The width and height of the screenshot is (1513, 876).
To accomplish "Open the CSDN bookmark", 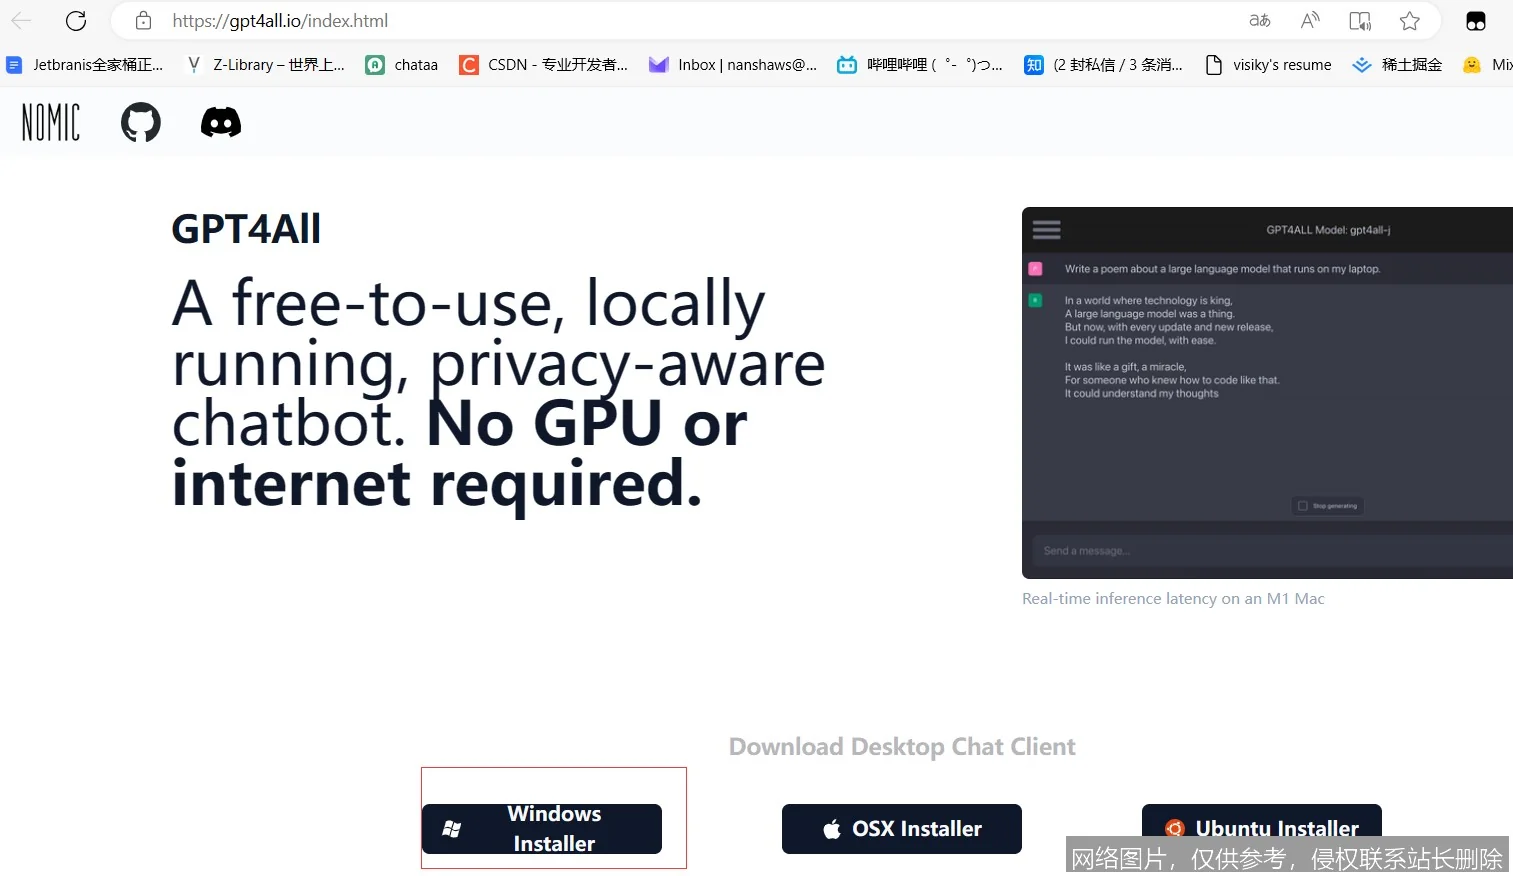I will coord(544,65).
